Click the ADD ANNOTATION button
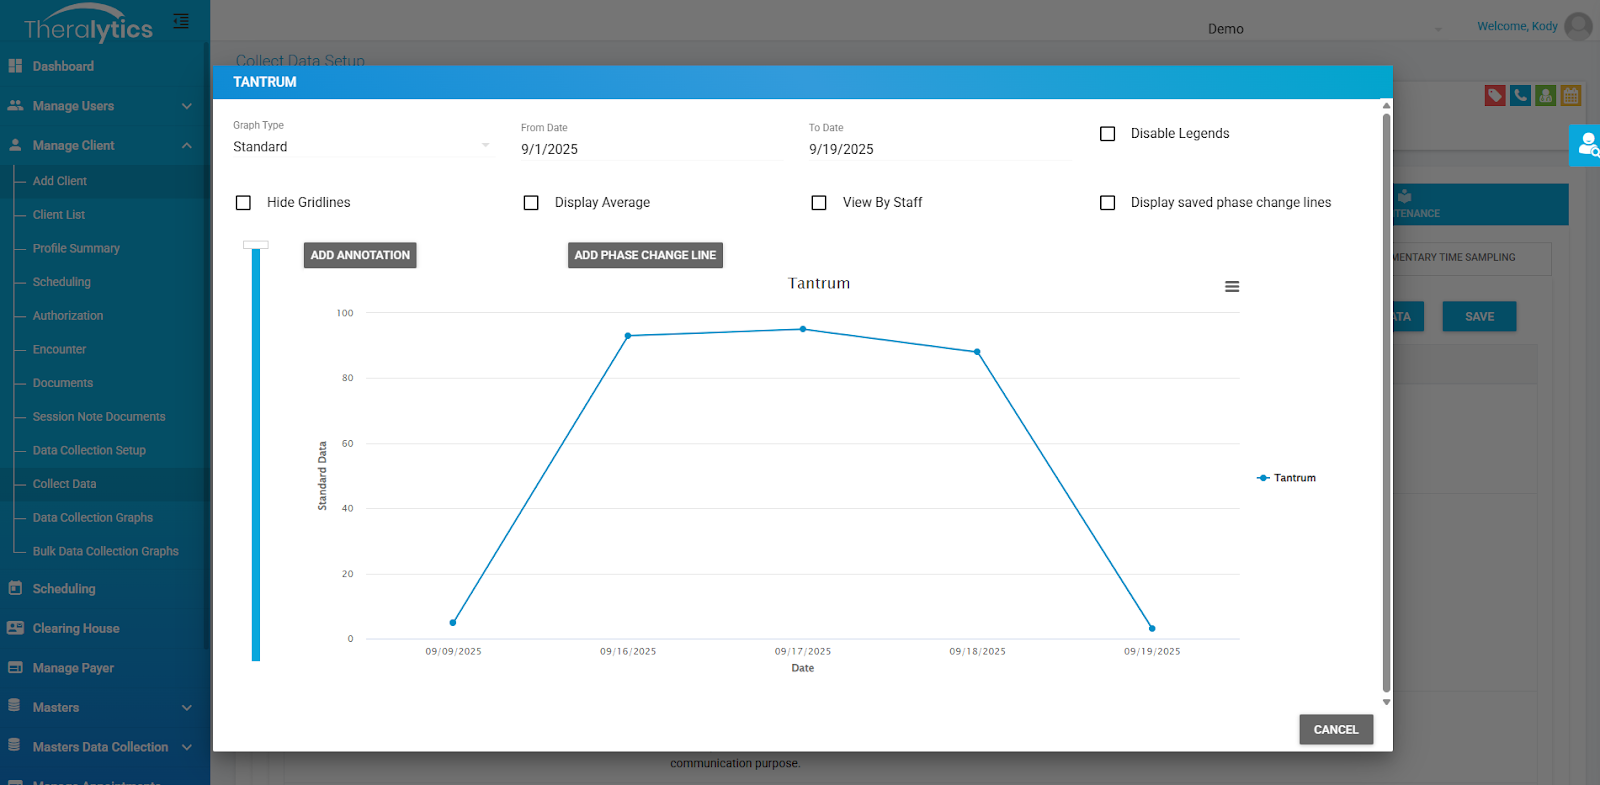 pyautogui.click(x=360, y=255)
